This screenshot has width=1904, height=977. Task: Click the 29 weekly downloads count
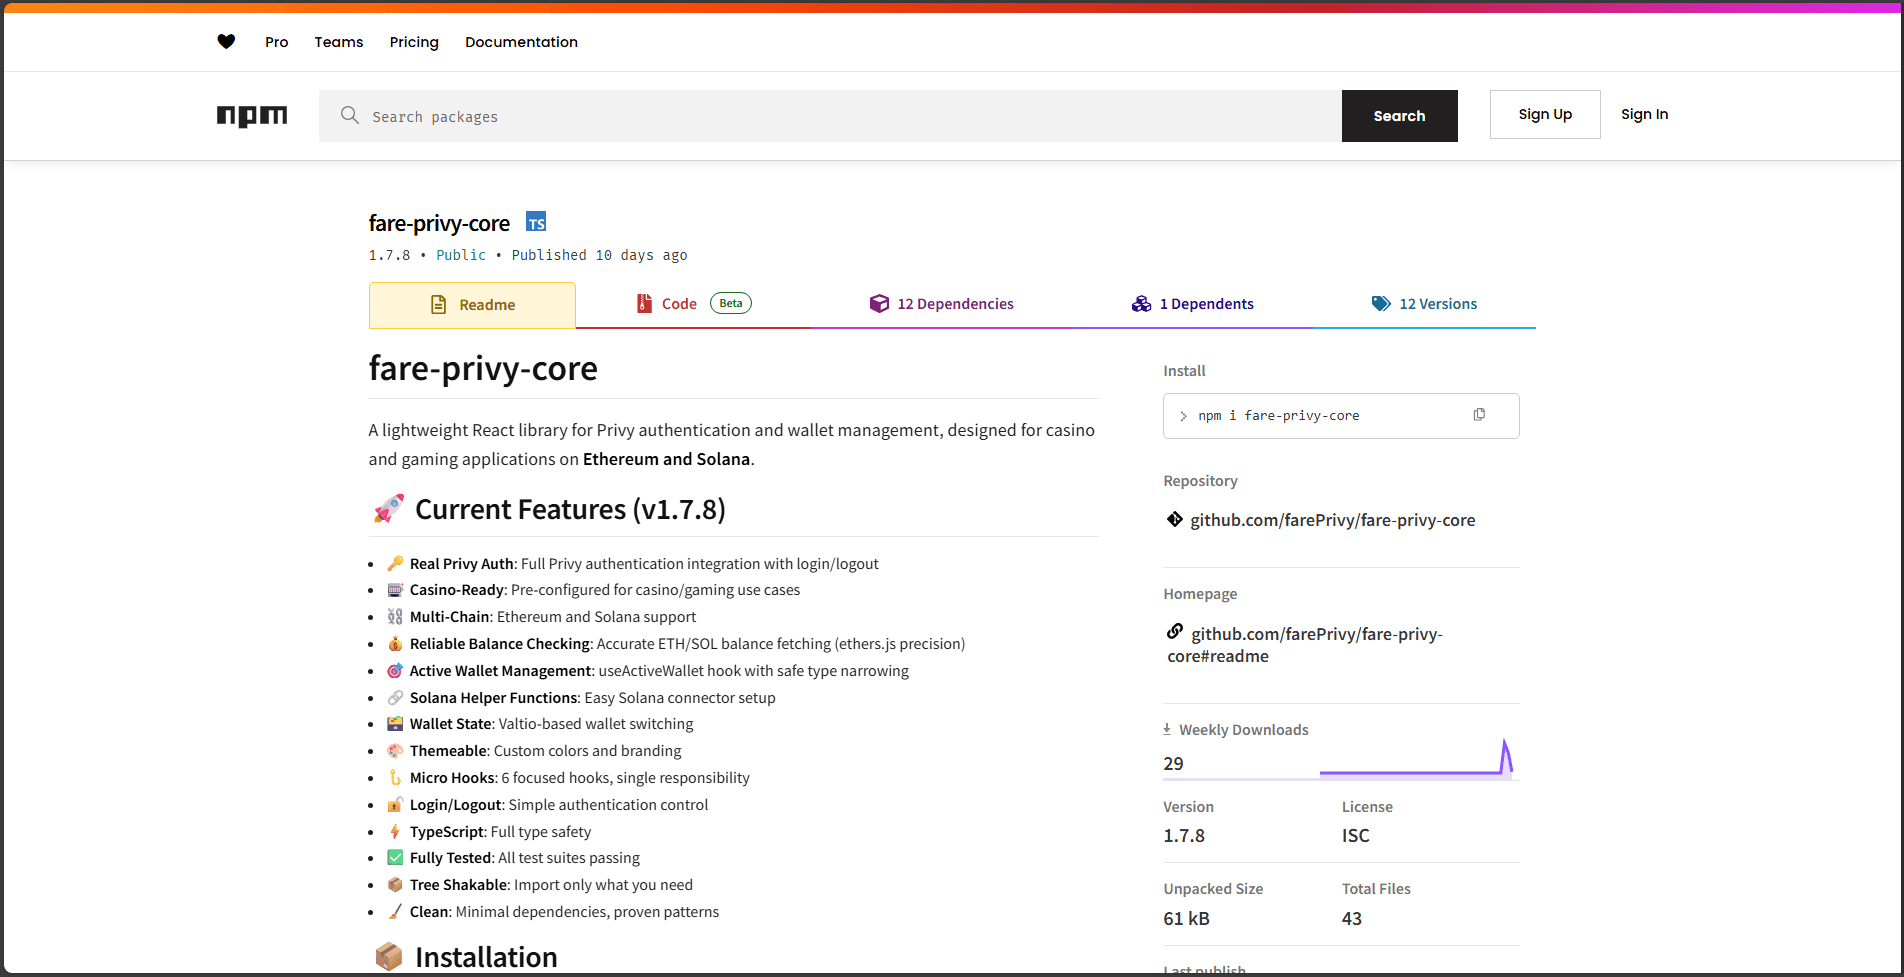1173,763
